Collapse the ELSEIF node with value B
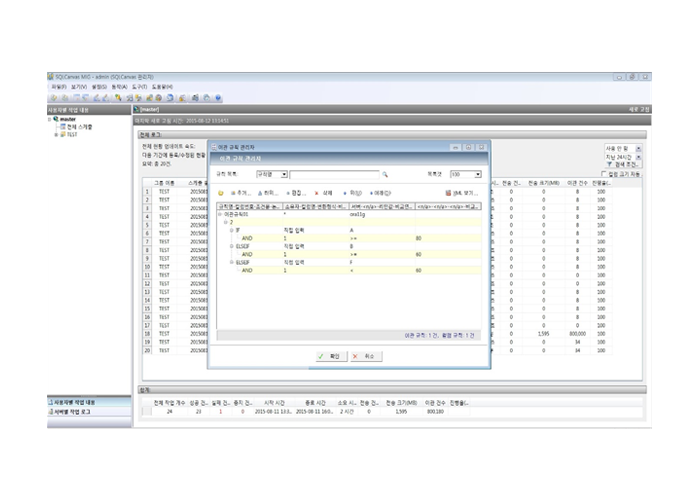 [232, 246]
